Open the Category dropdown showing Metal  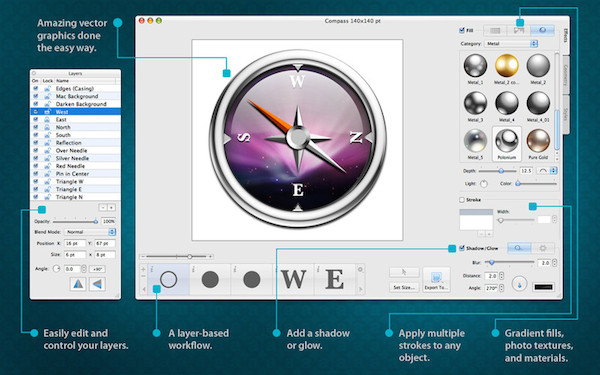(x=511, y=44)
